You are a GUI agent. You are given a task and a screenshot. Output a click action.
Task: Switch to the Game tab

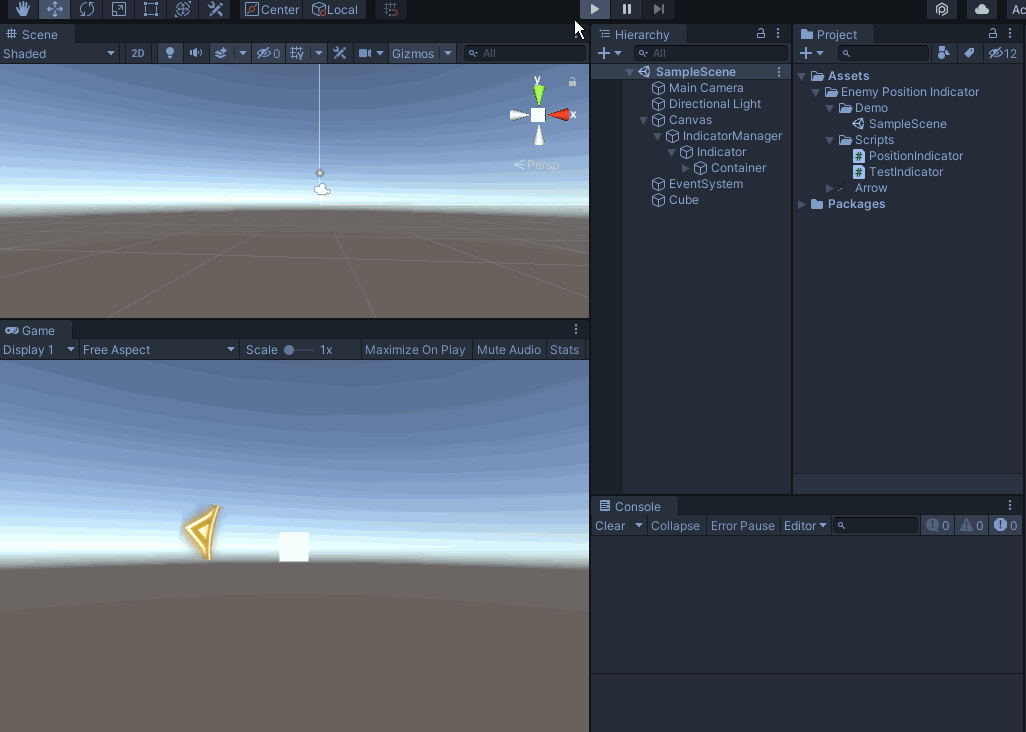(x=30, y=331)
